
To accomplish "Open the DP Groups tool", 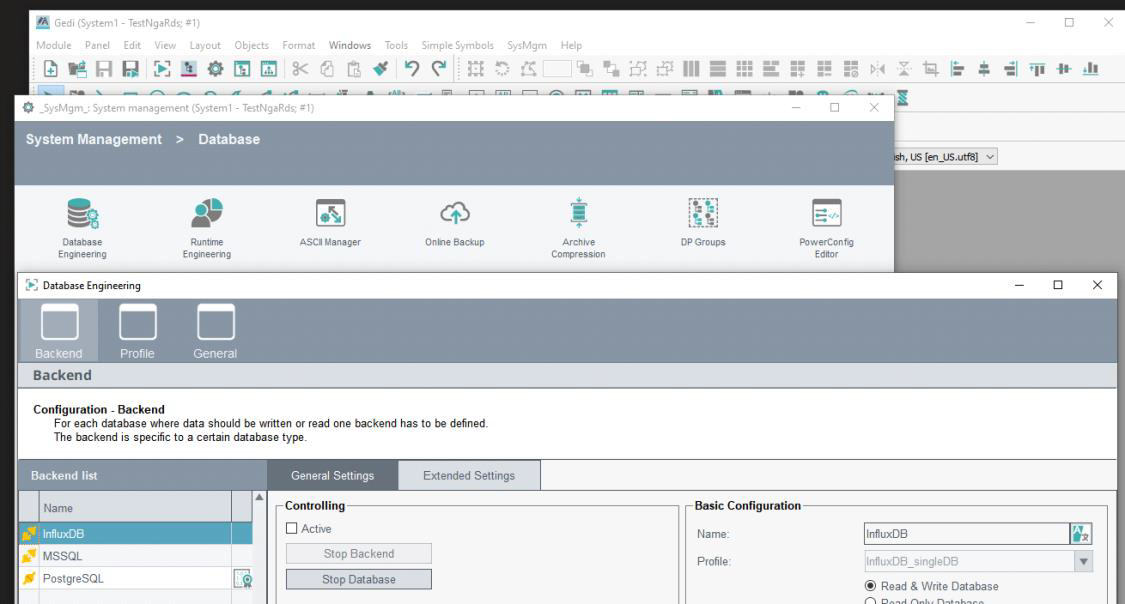I will click(x=703, y=216).
